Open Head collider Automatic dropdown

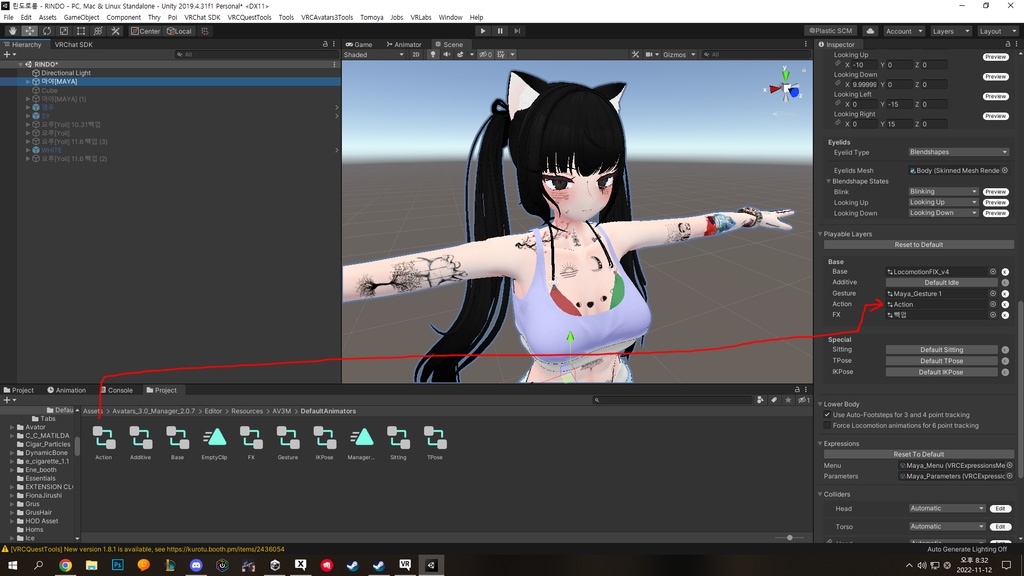click(x=946, y=508)
